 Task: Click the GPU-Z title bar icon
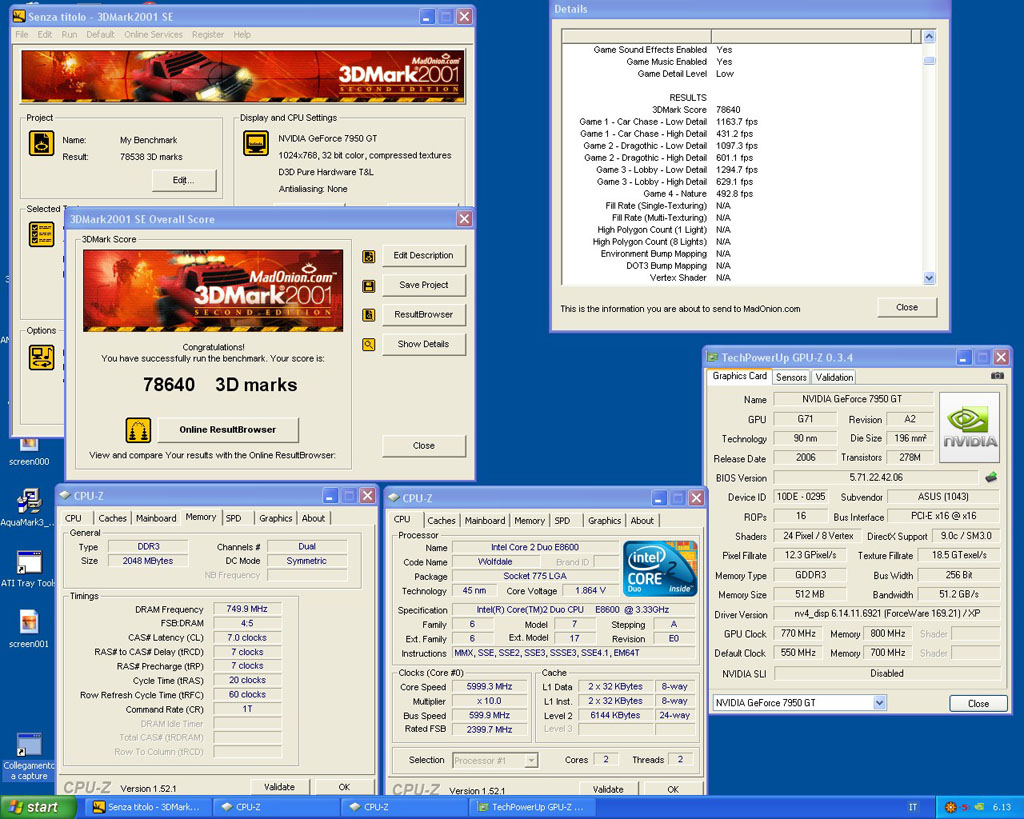(x=712, y=357)
